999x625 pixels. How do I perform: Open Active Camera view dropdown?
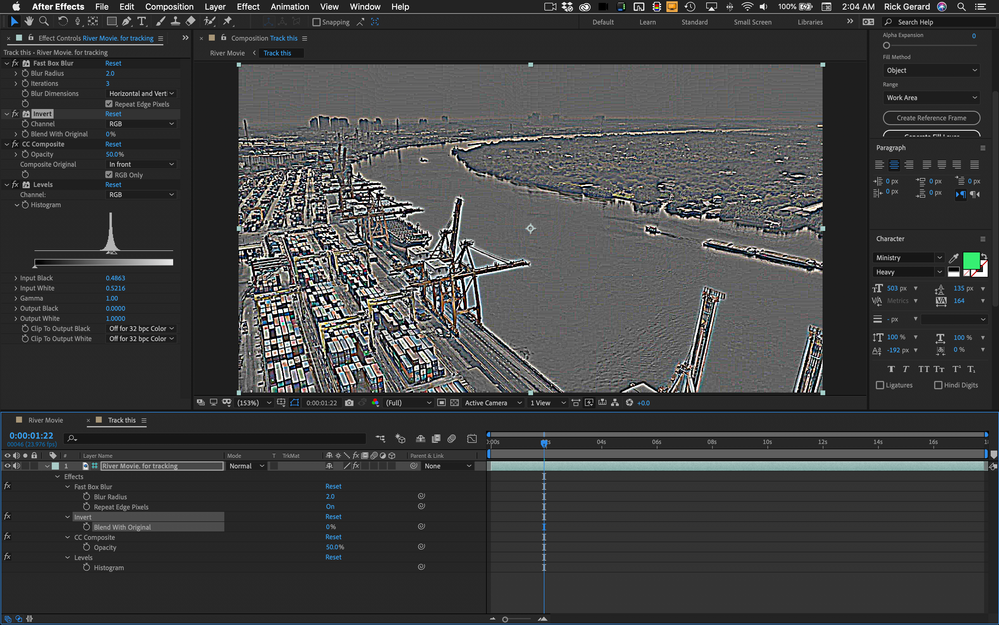[x=492, y=403]
